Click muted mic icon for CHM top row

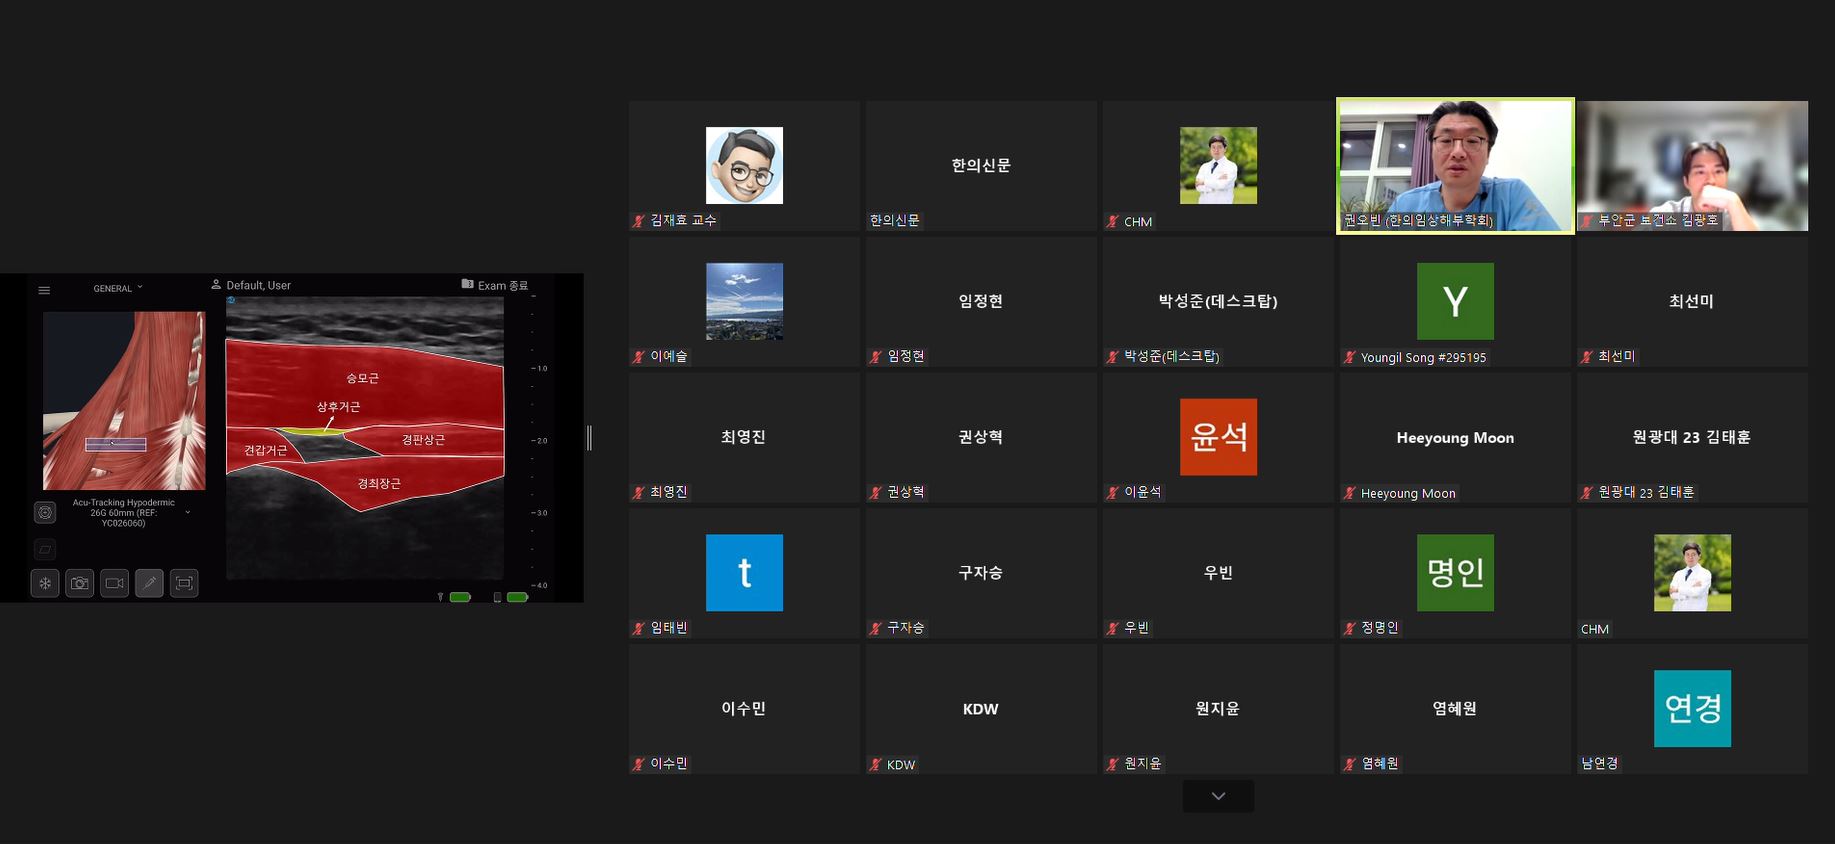(1112, 222)
